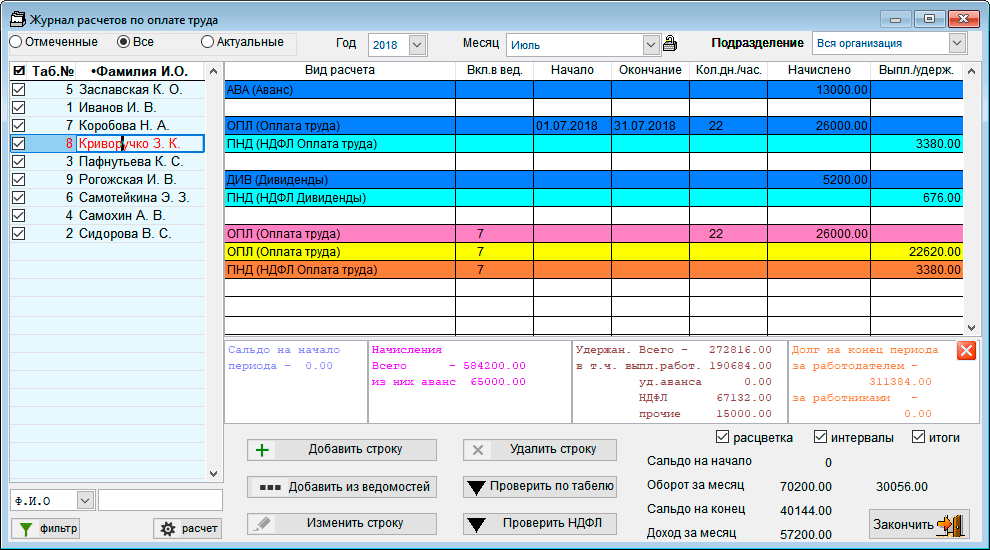This screenshot has height=550, width=990.
Task: Click the Фамилия И.О. column header
Action: point(140,71)
